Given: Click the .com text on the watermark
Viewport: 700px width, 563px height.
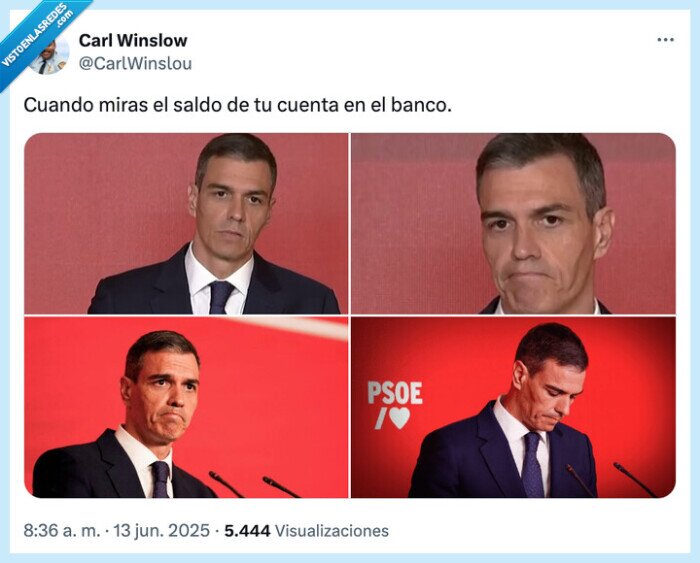Looking at the screenshot, I should [64, 17].
